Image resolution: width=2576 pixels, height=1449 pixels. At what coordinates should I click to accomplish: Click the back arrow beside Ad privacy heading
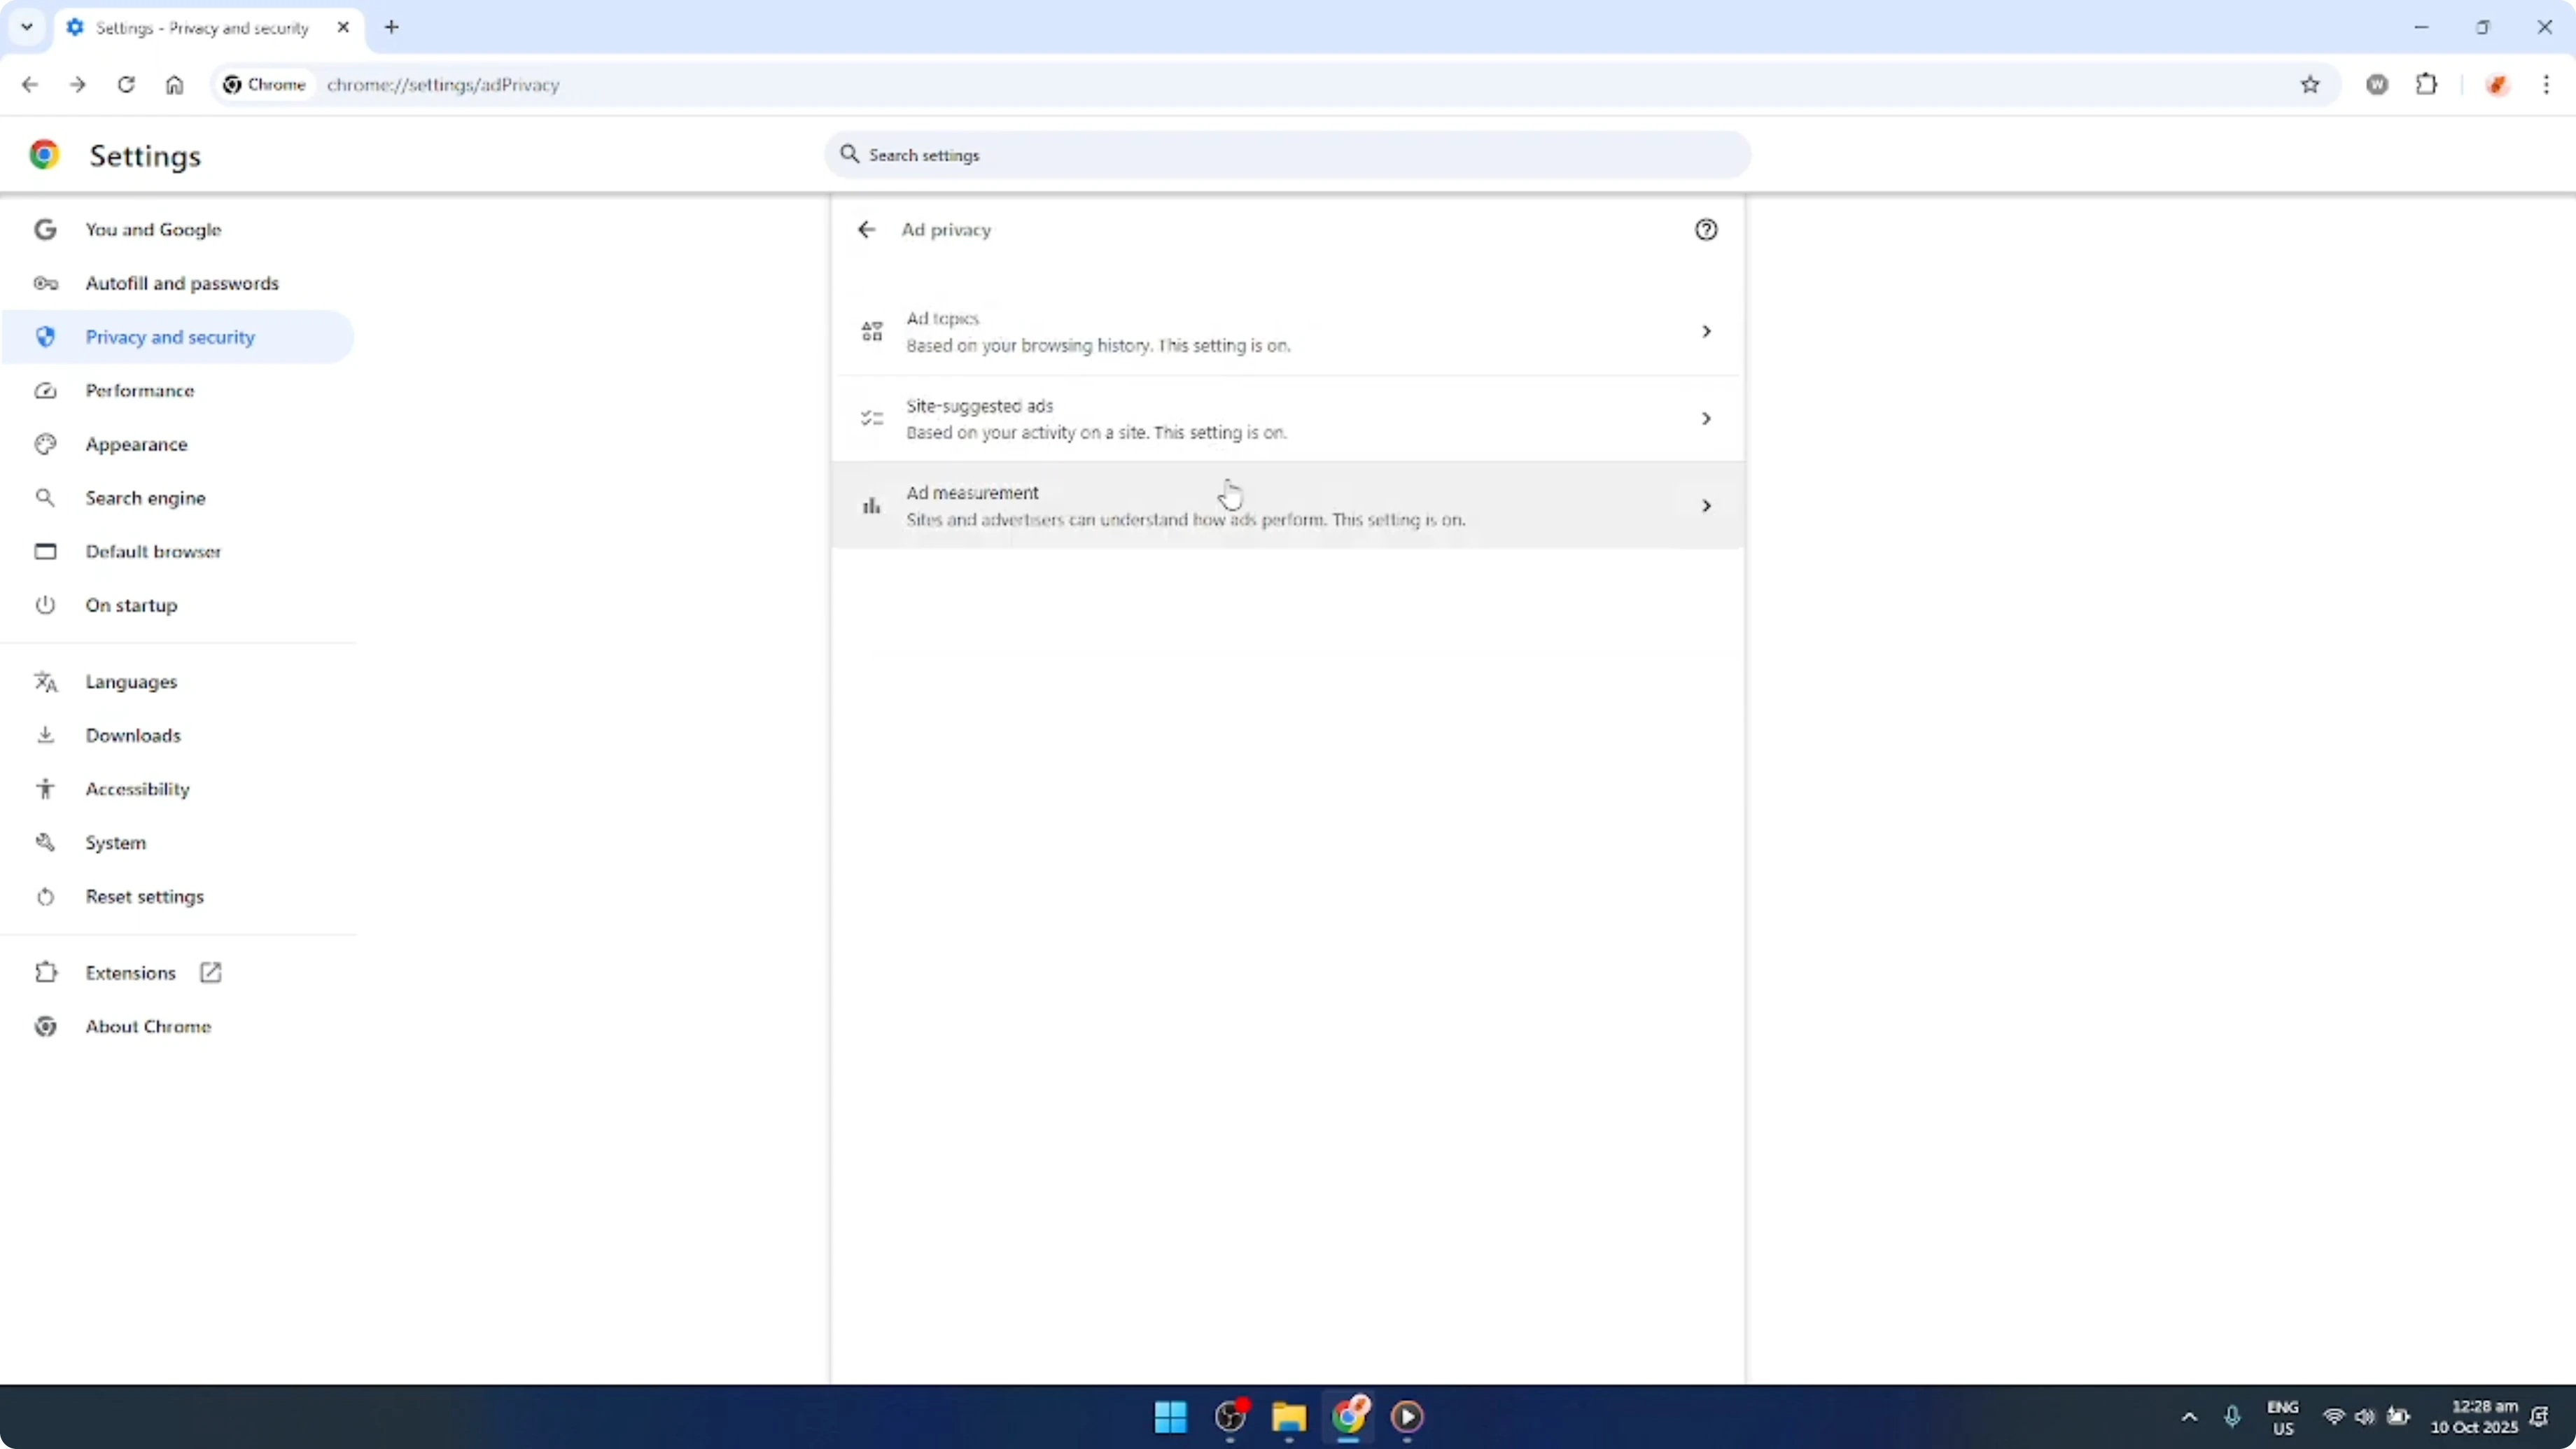coord(866,229)
